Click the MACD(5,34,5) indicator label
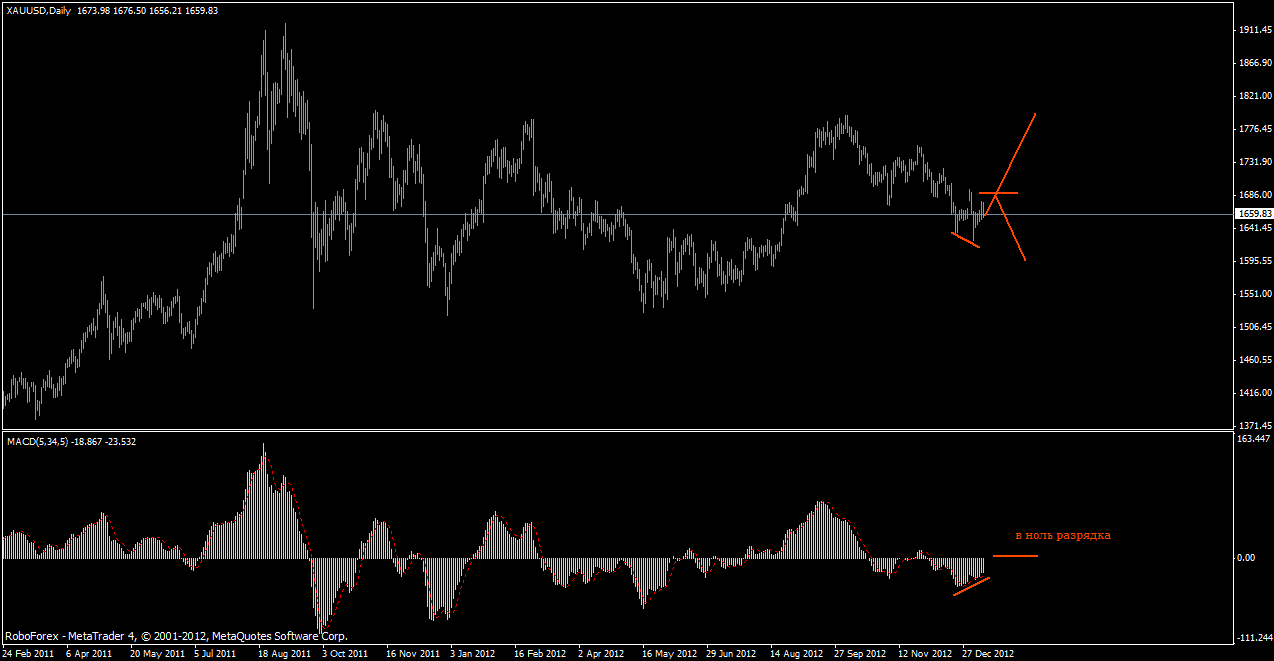 coord(38,441)
